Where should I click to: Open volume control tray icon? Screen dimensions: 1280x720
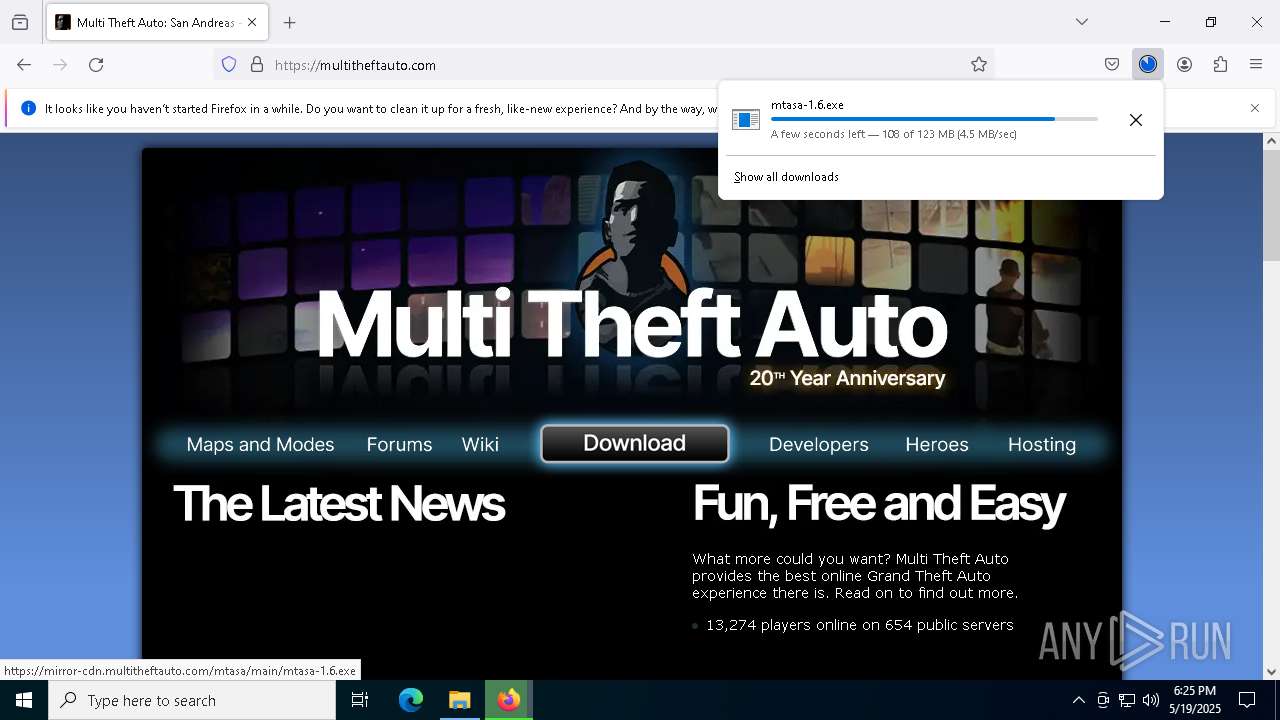(x=1151, y=700)
